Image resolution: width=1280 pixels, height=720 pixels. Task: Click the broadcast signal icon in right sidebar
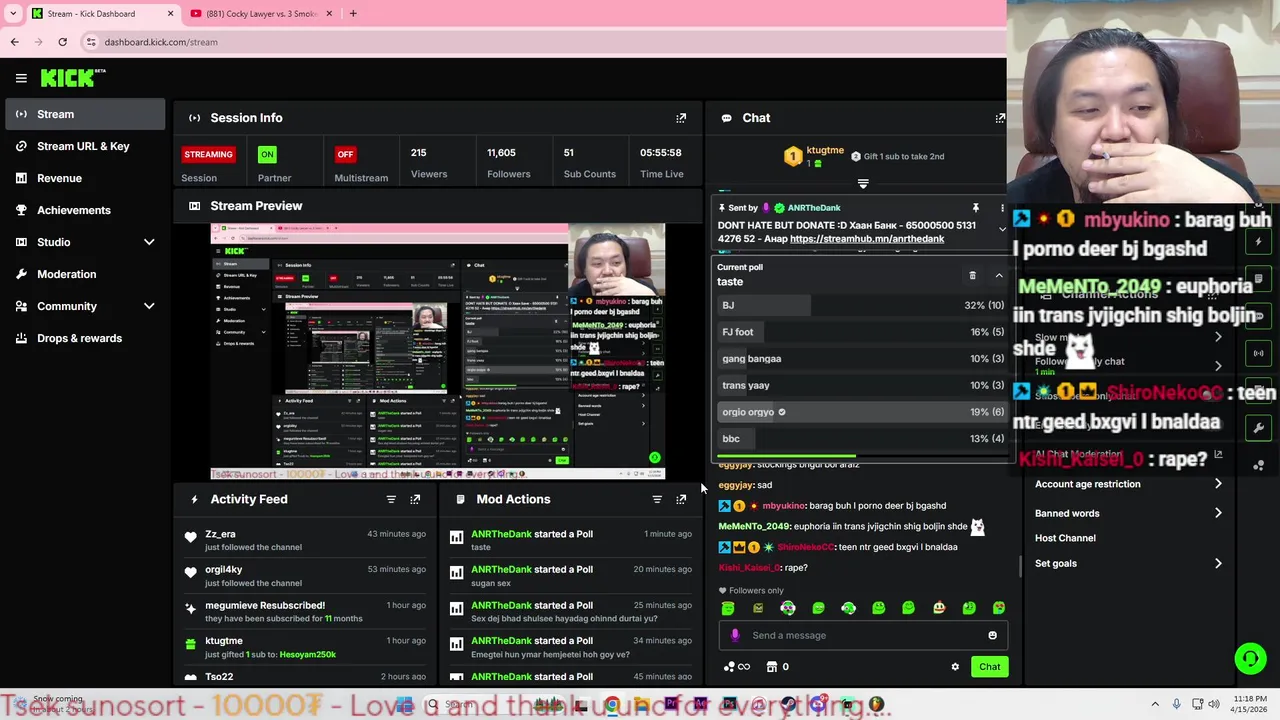[1258, 353]
